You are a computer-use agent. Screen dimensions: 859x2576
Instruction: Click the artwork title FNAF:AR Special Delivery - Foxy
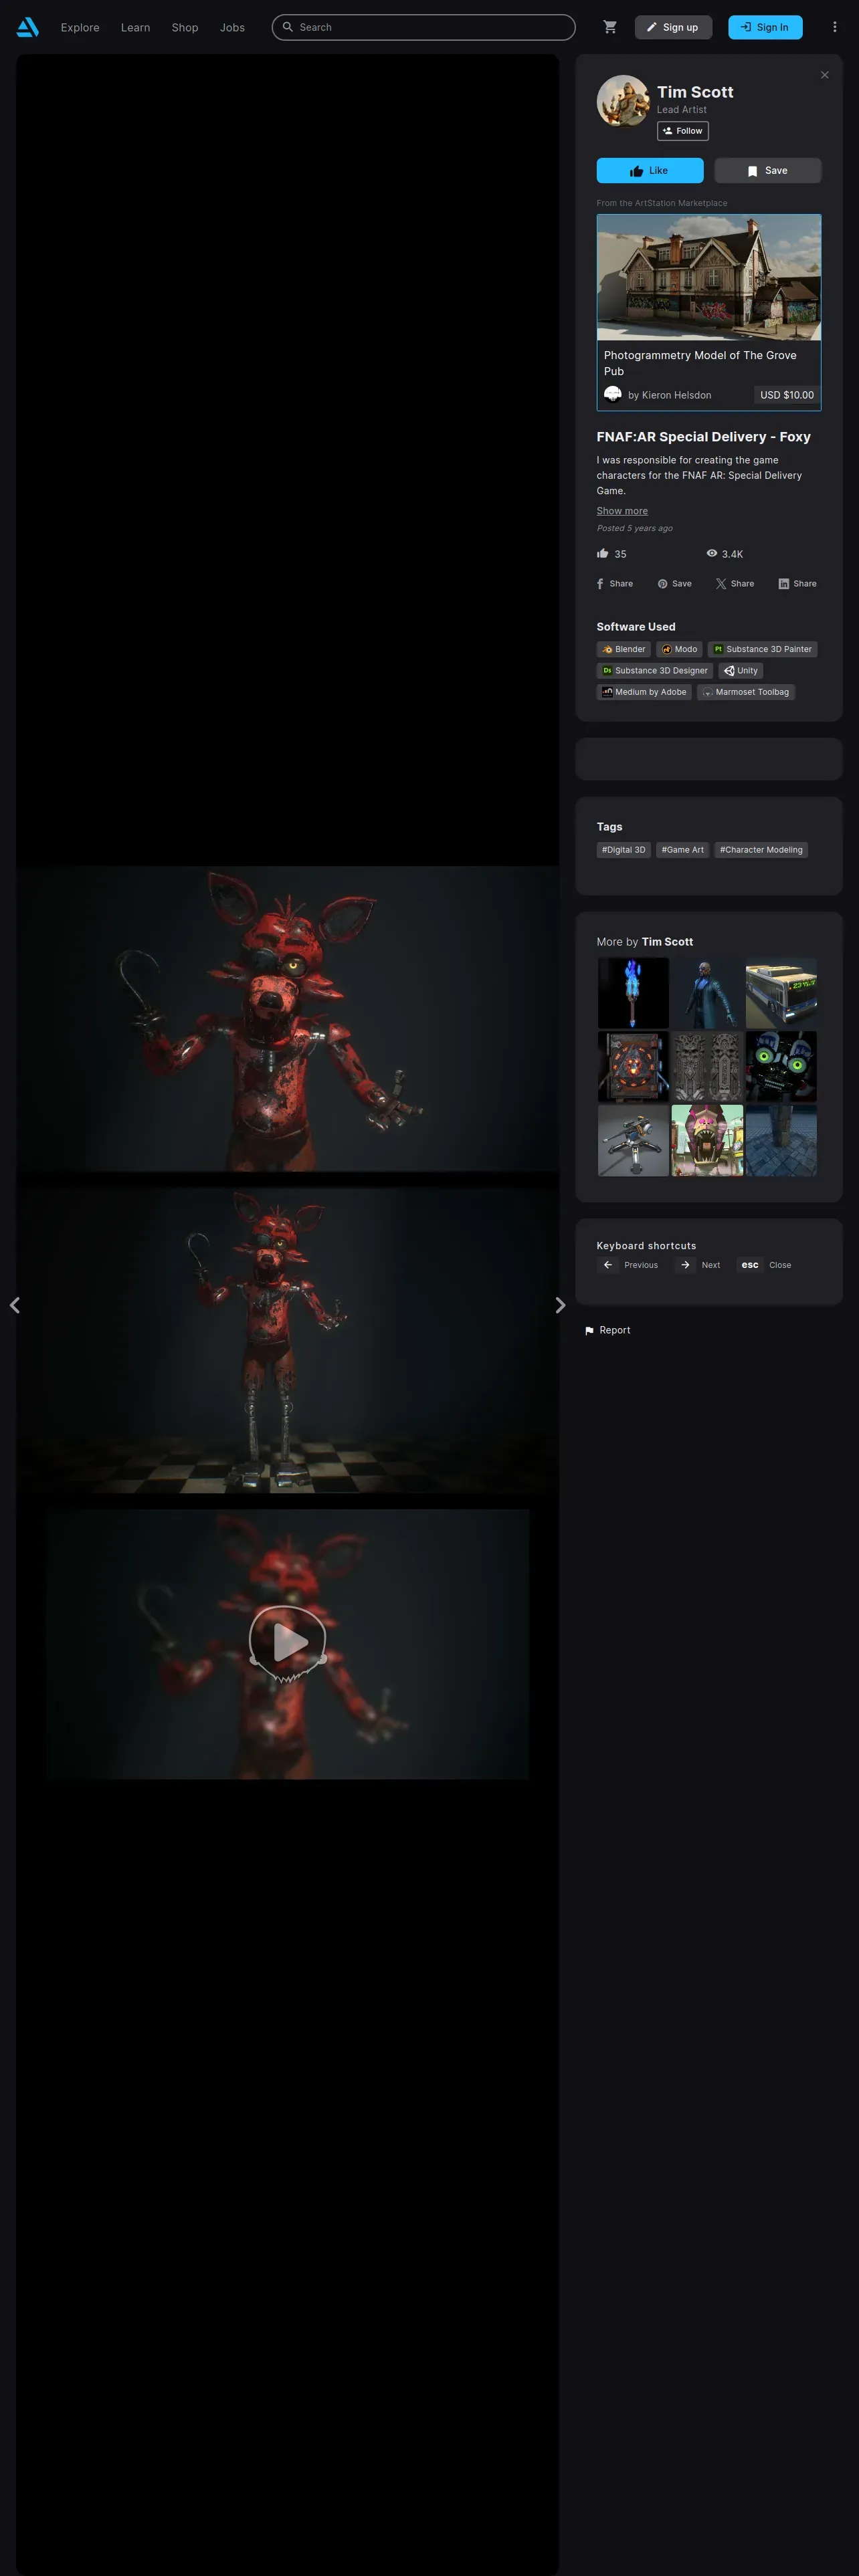tap(704, 437)
